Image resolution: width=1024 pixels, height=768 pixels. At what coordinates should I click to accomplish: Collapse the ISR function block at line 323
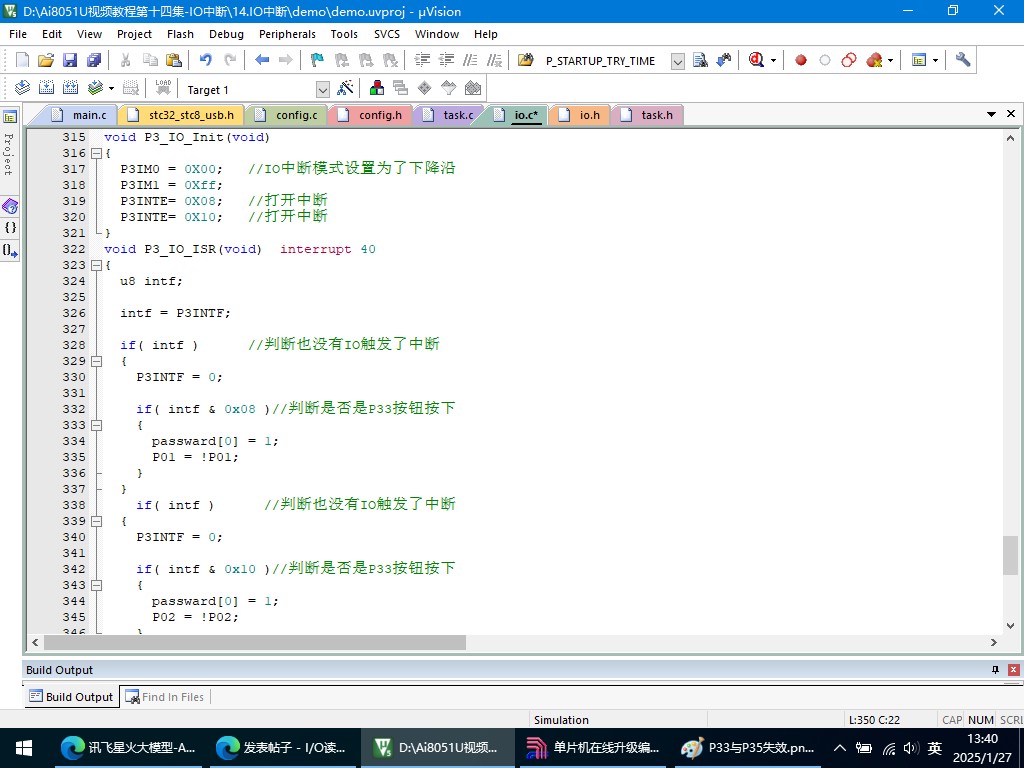tap(97, 265)
